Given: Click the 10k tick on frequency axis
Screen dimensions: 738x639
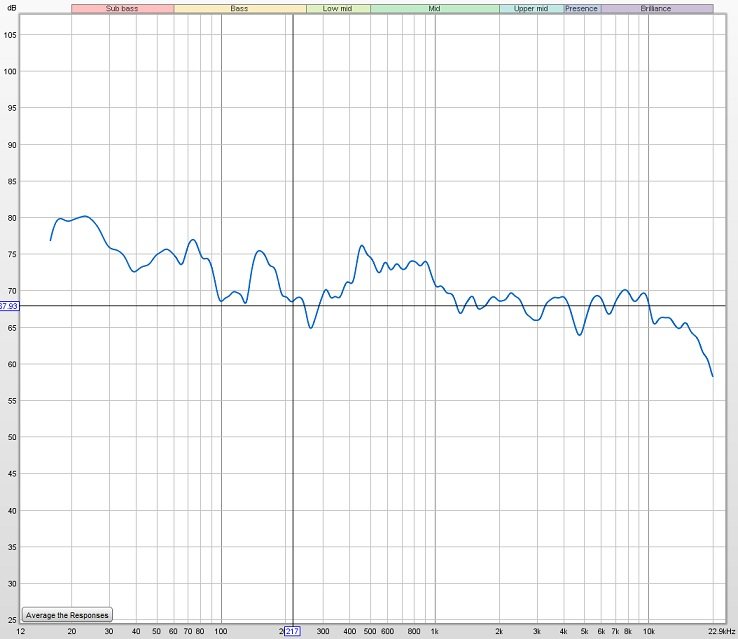Looking at the screenshot, I should click(649, 632).
